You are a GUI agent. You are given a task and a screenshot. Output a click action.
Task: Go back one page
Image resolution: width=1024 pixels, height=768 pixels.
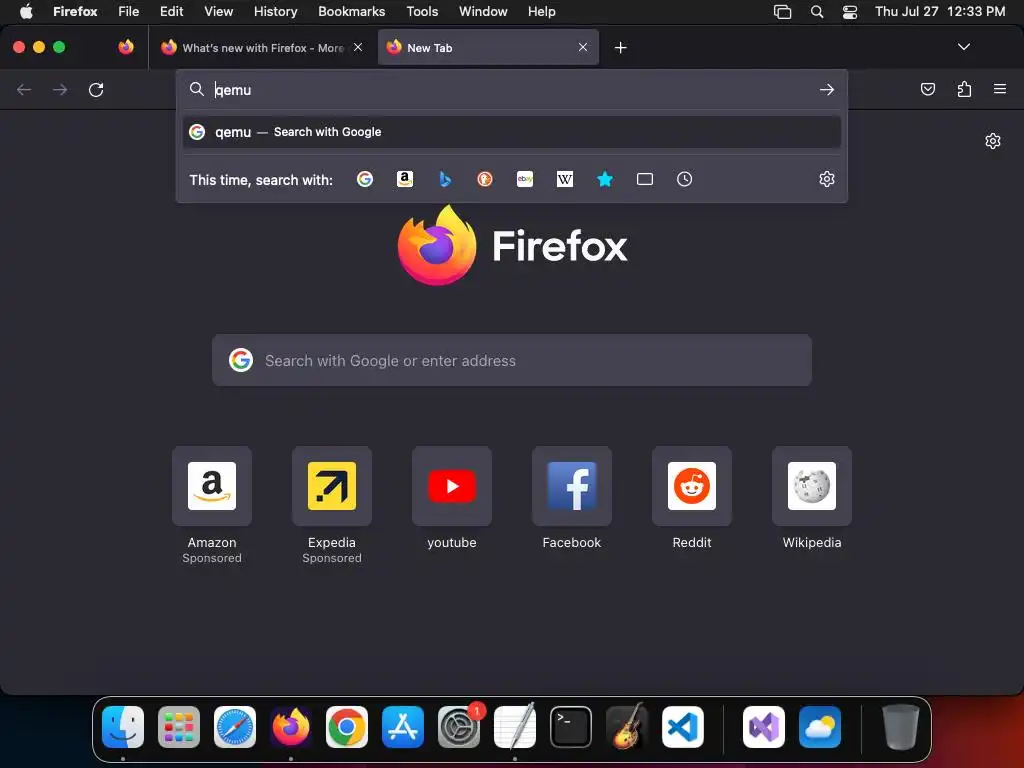[24, 89]
